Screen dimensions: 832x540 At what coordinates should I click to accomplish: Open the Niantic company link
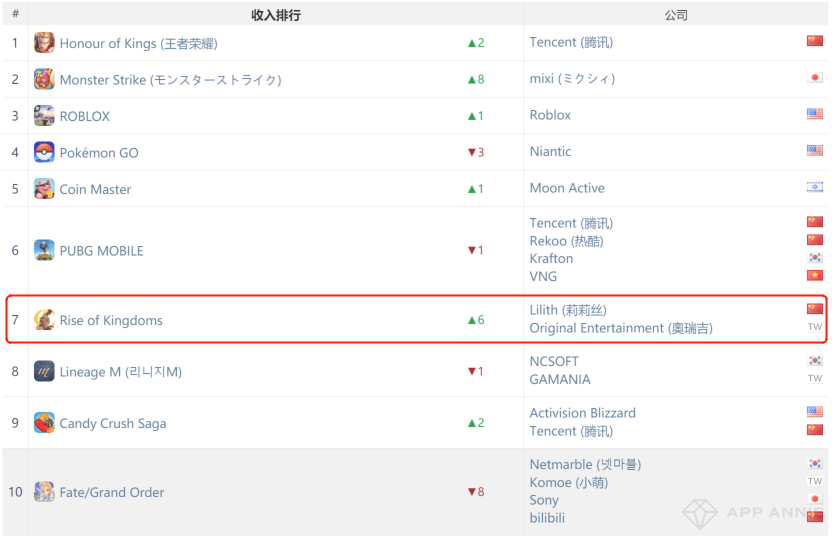tap(550, 152)
